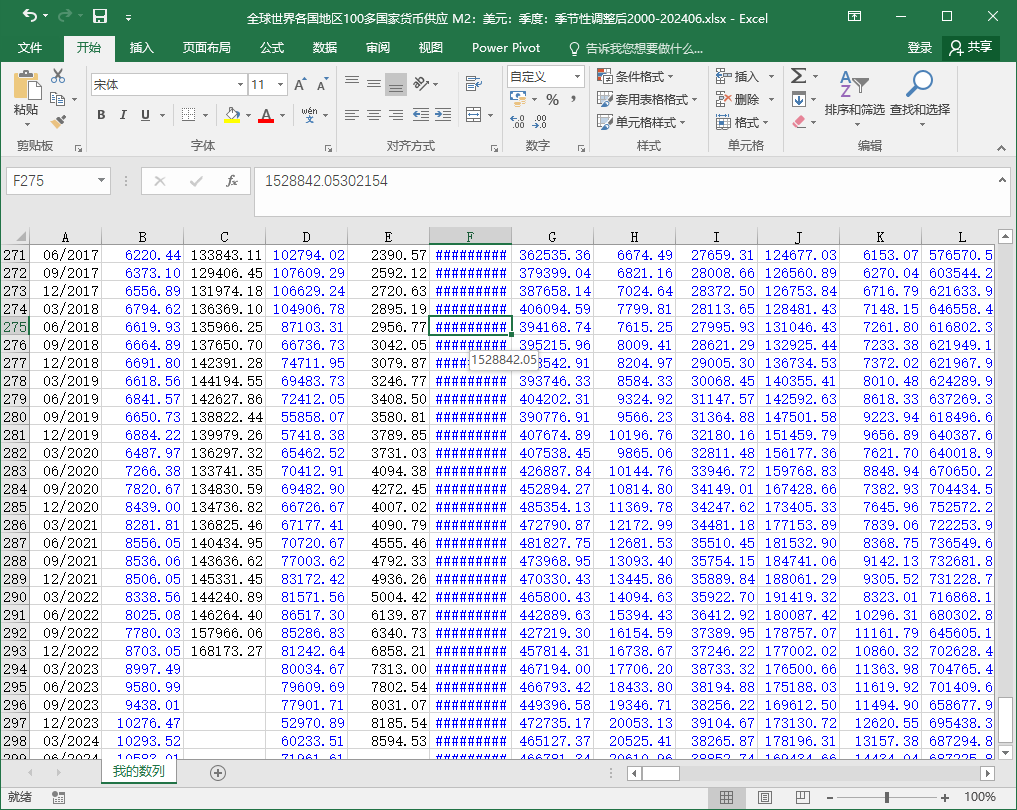Add a new sheet with plus icon
Viewport: 1017px width, 810px height.
pos(218,773)
